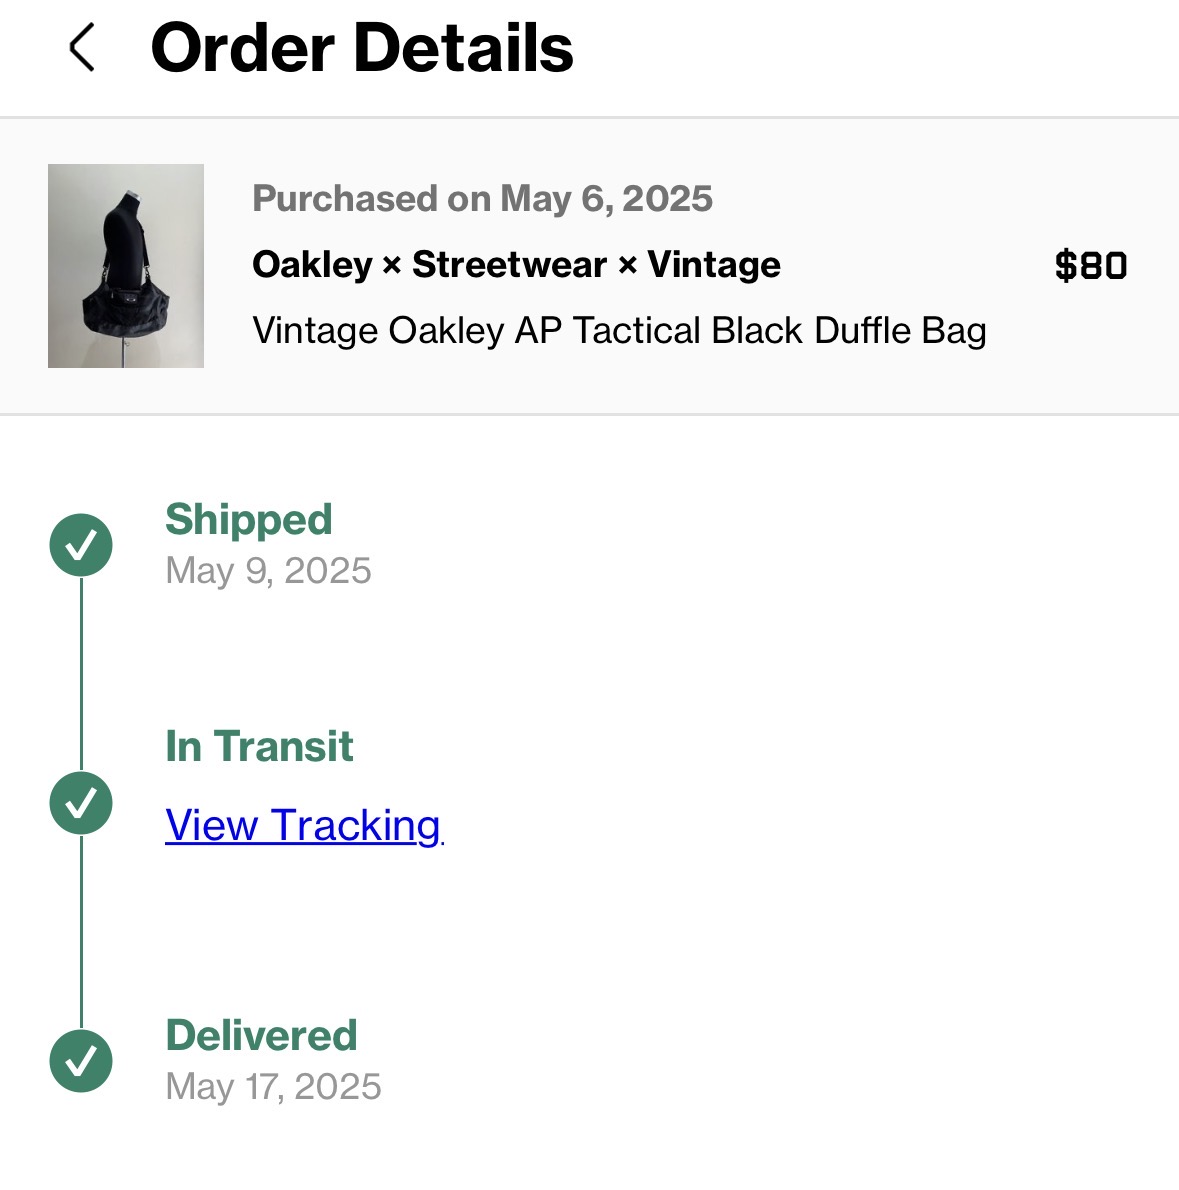
Task: Click timeline line between Shipped and In Transit
Action: pos(81,675)
